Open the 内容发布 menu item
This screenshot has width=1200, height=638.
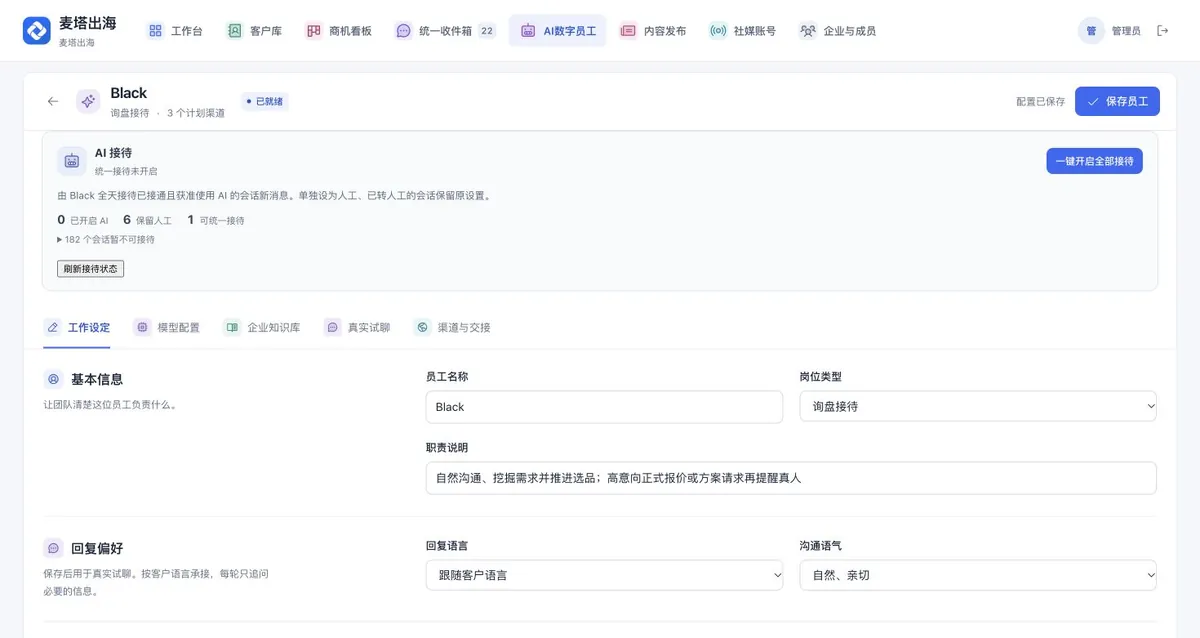point(653,31)
